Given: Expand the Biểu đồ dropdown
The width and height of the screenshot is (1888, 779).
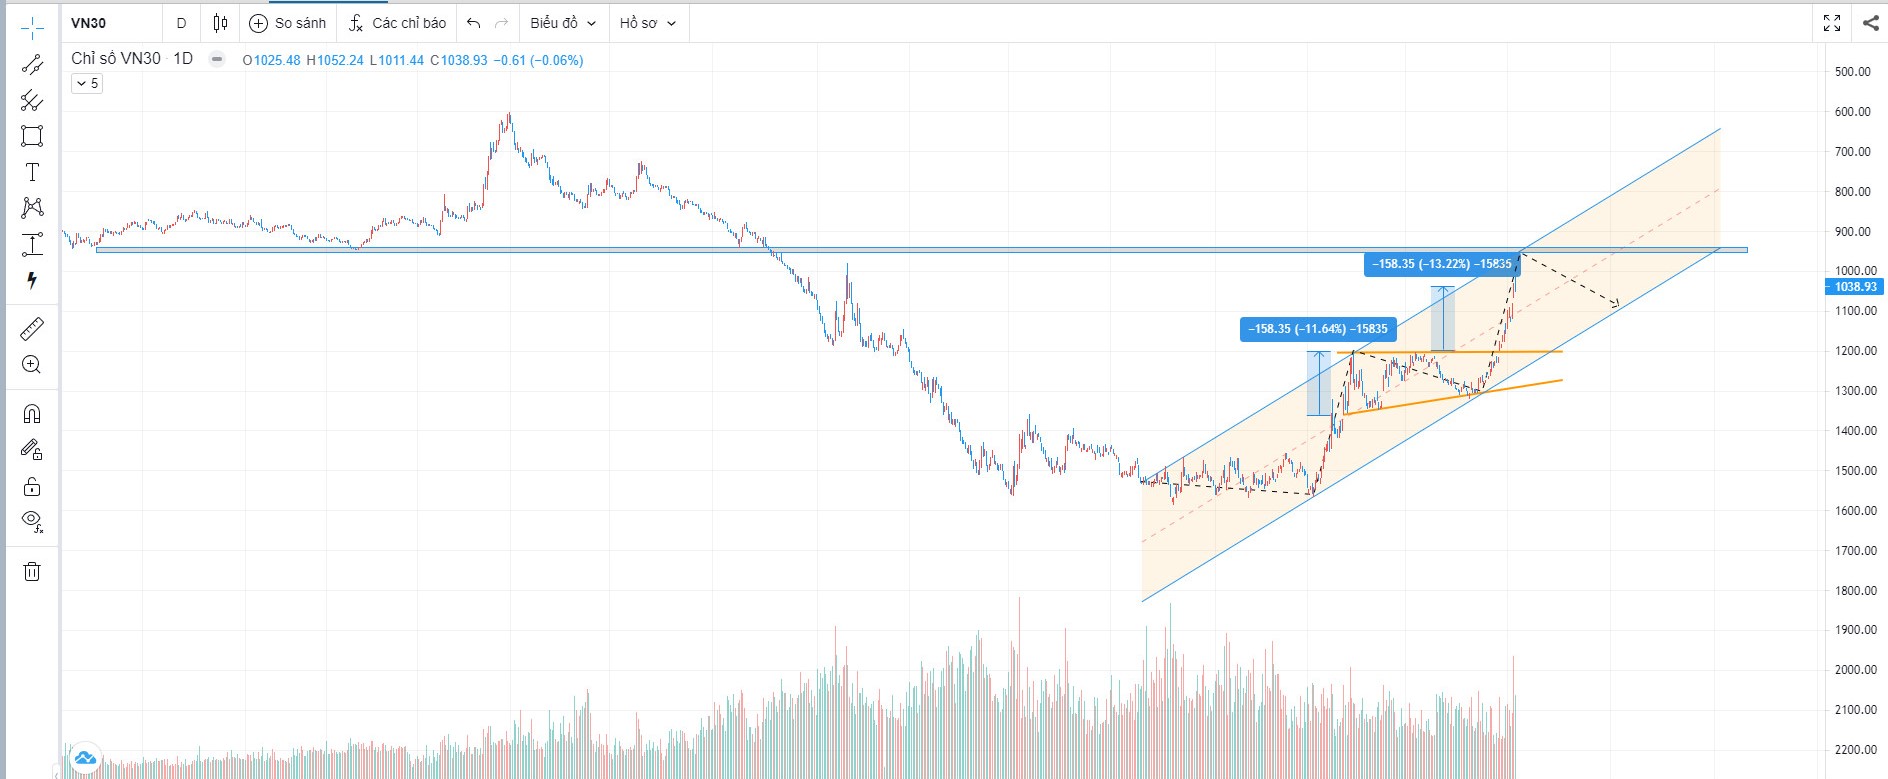Looking at the screenshot, I should pyautogui.click(x=562, y=23).
